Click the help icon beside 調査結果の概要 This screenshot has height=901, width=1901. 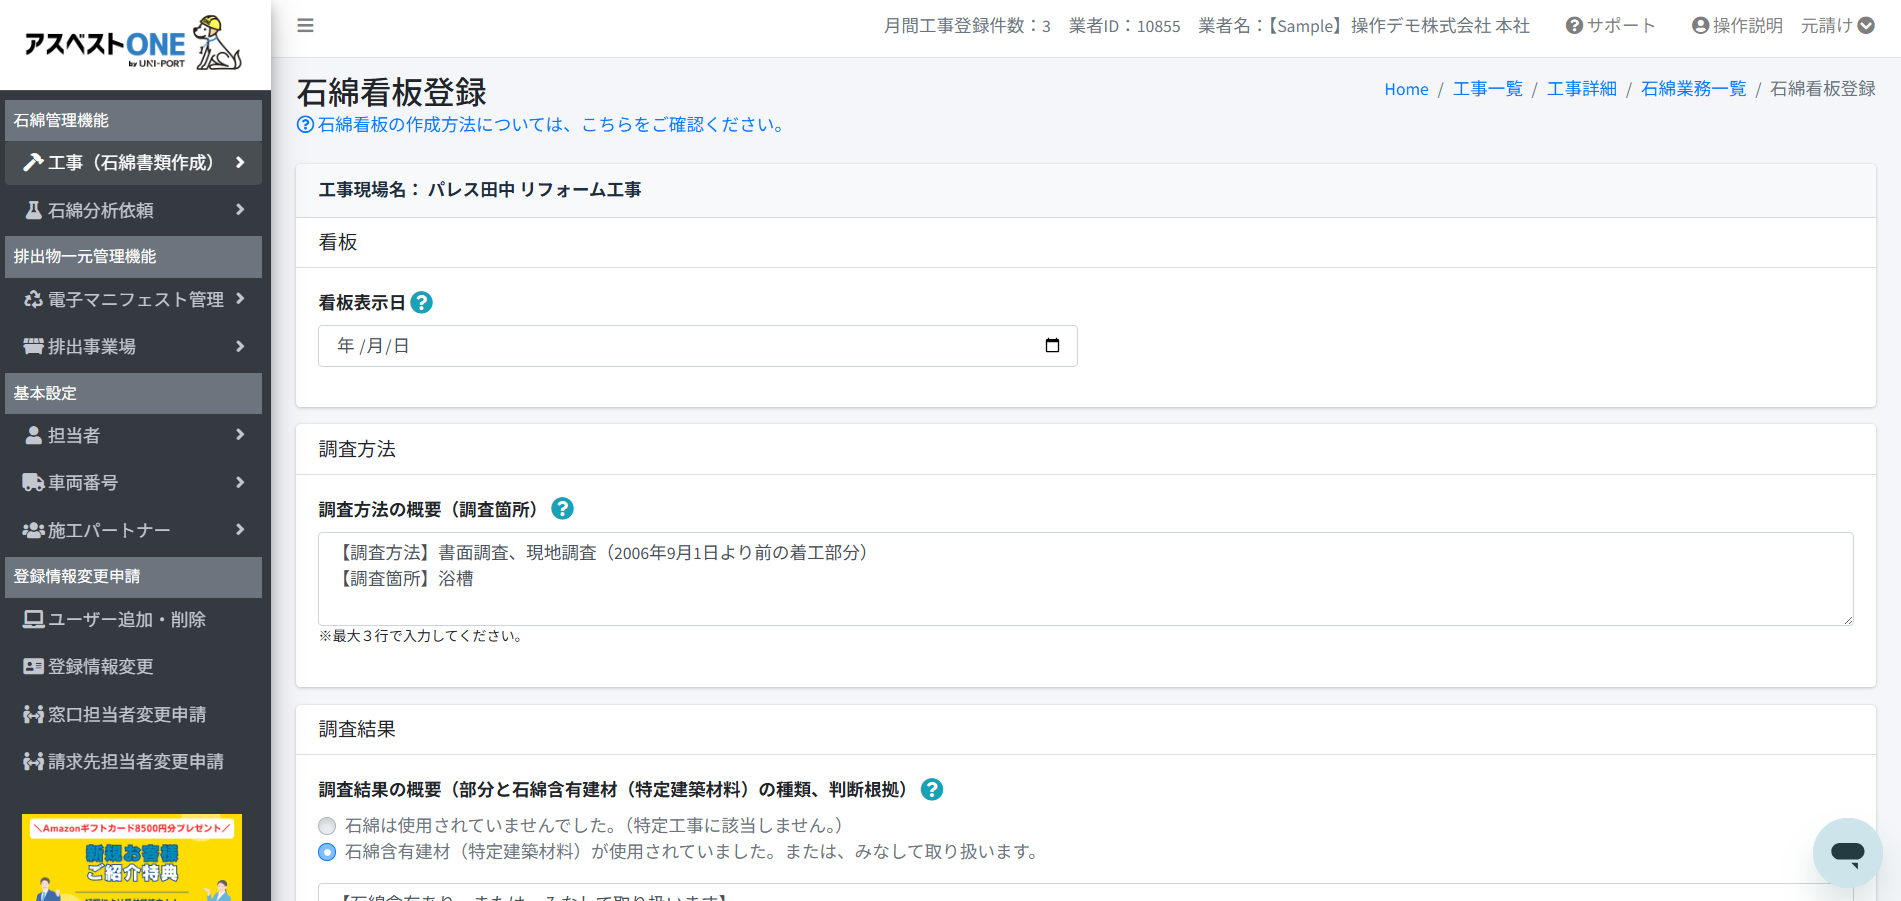click(x=932, y=790)
